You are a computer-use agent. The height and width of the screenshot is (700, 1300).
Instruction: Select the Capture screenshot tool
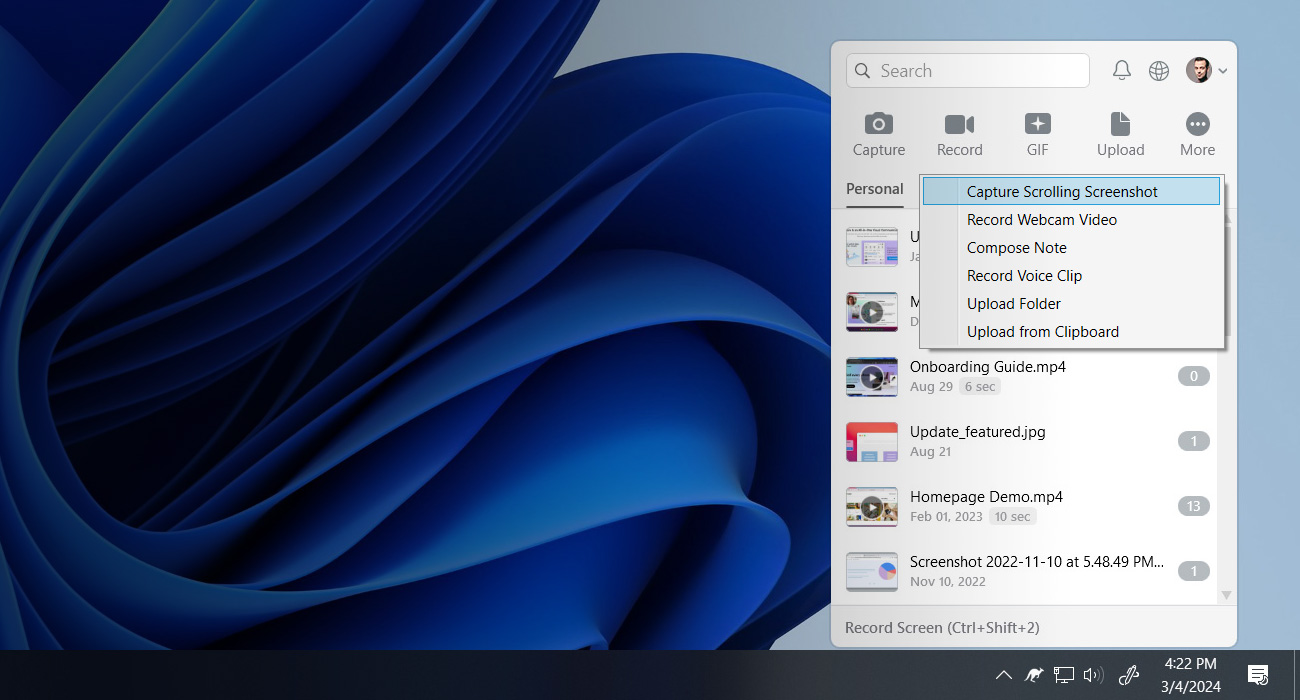pos(878,133)
